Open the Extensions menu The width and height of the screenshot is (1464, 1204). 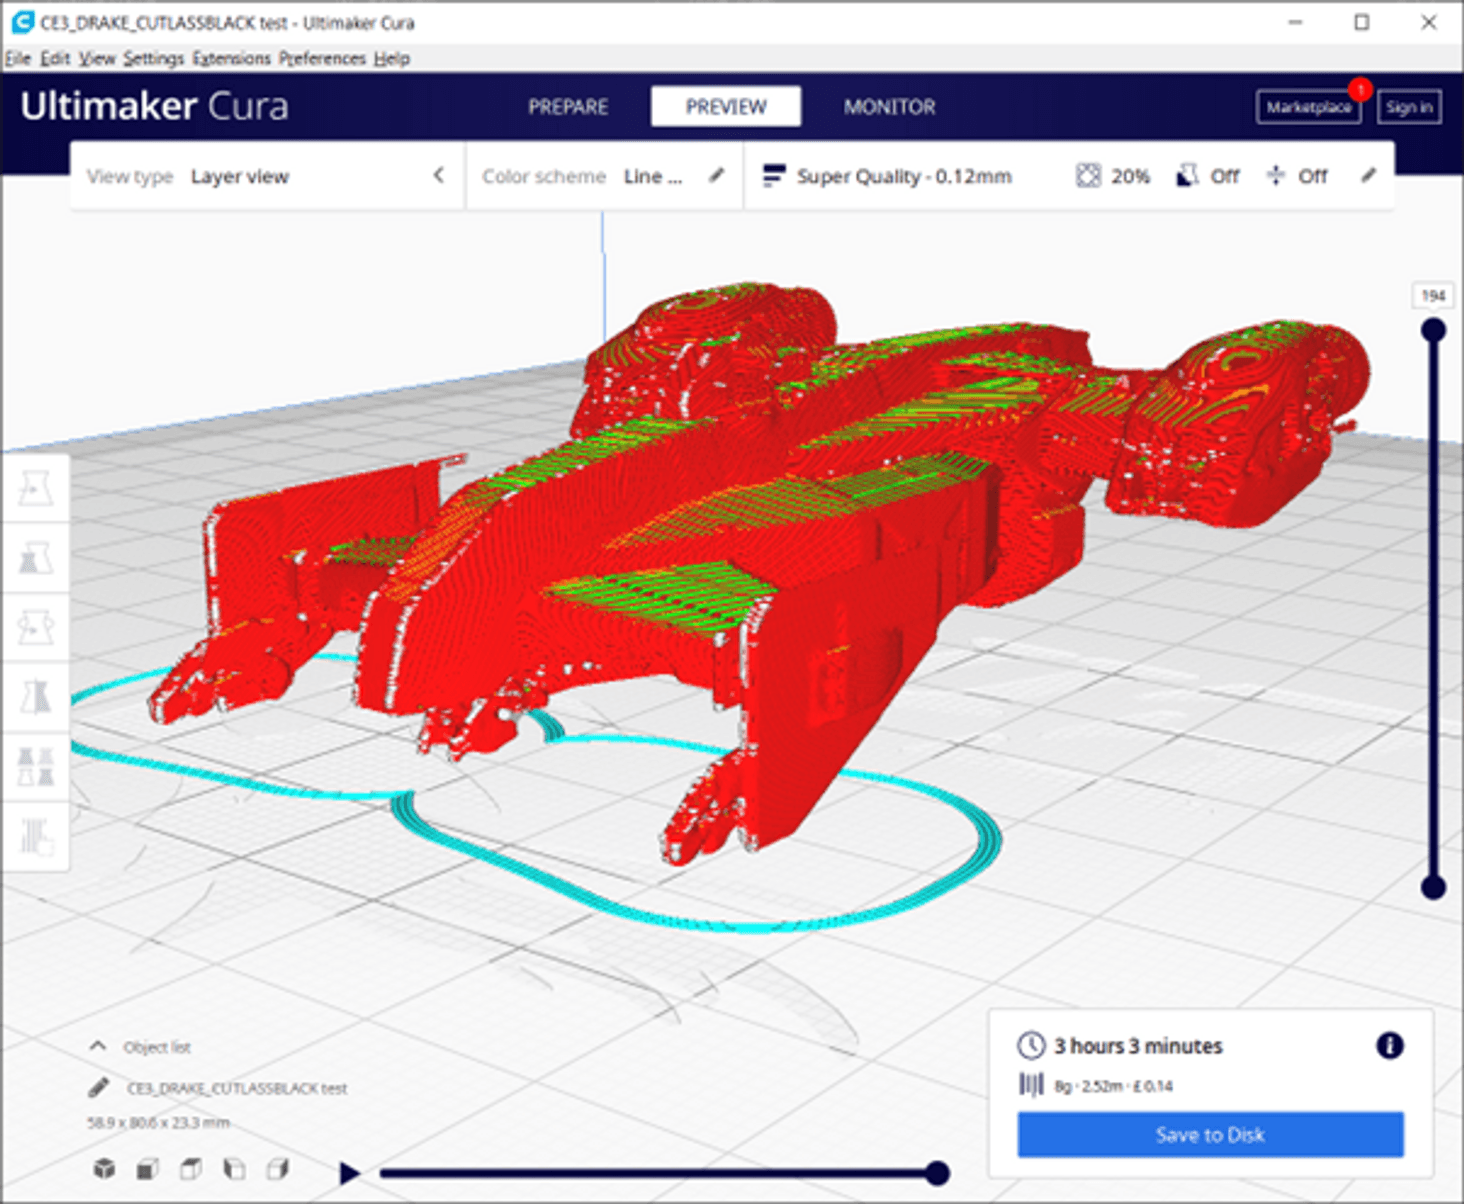[x=231, y=58]
